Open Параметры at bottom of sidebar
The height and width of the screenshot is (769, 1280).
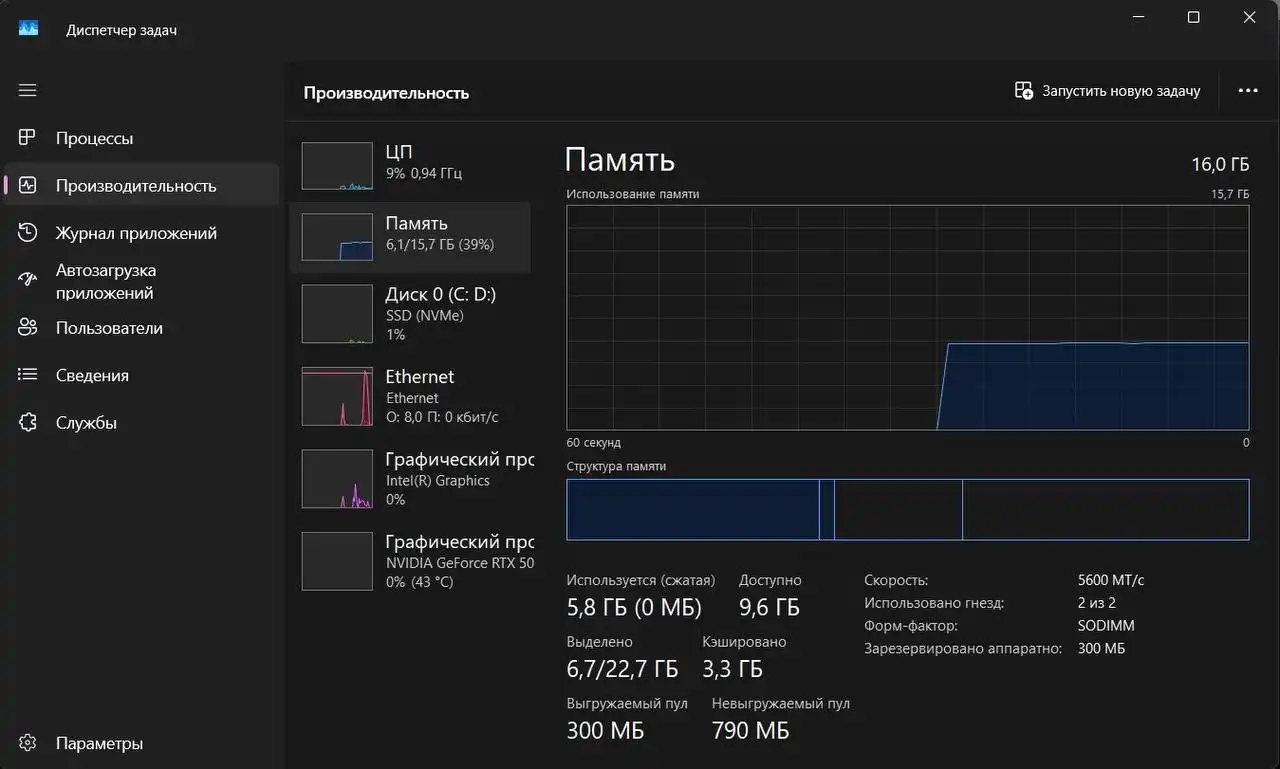point(99,743)
